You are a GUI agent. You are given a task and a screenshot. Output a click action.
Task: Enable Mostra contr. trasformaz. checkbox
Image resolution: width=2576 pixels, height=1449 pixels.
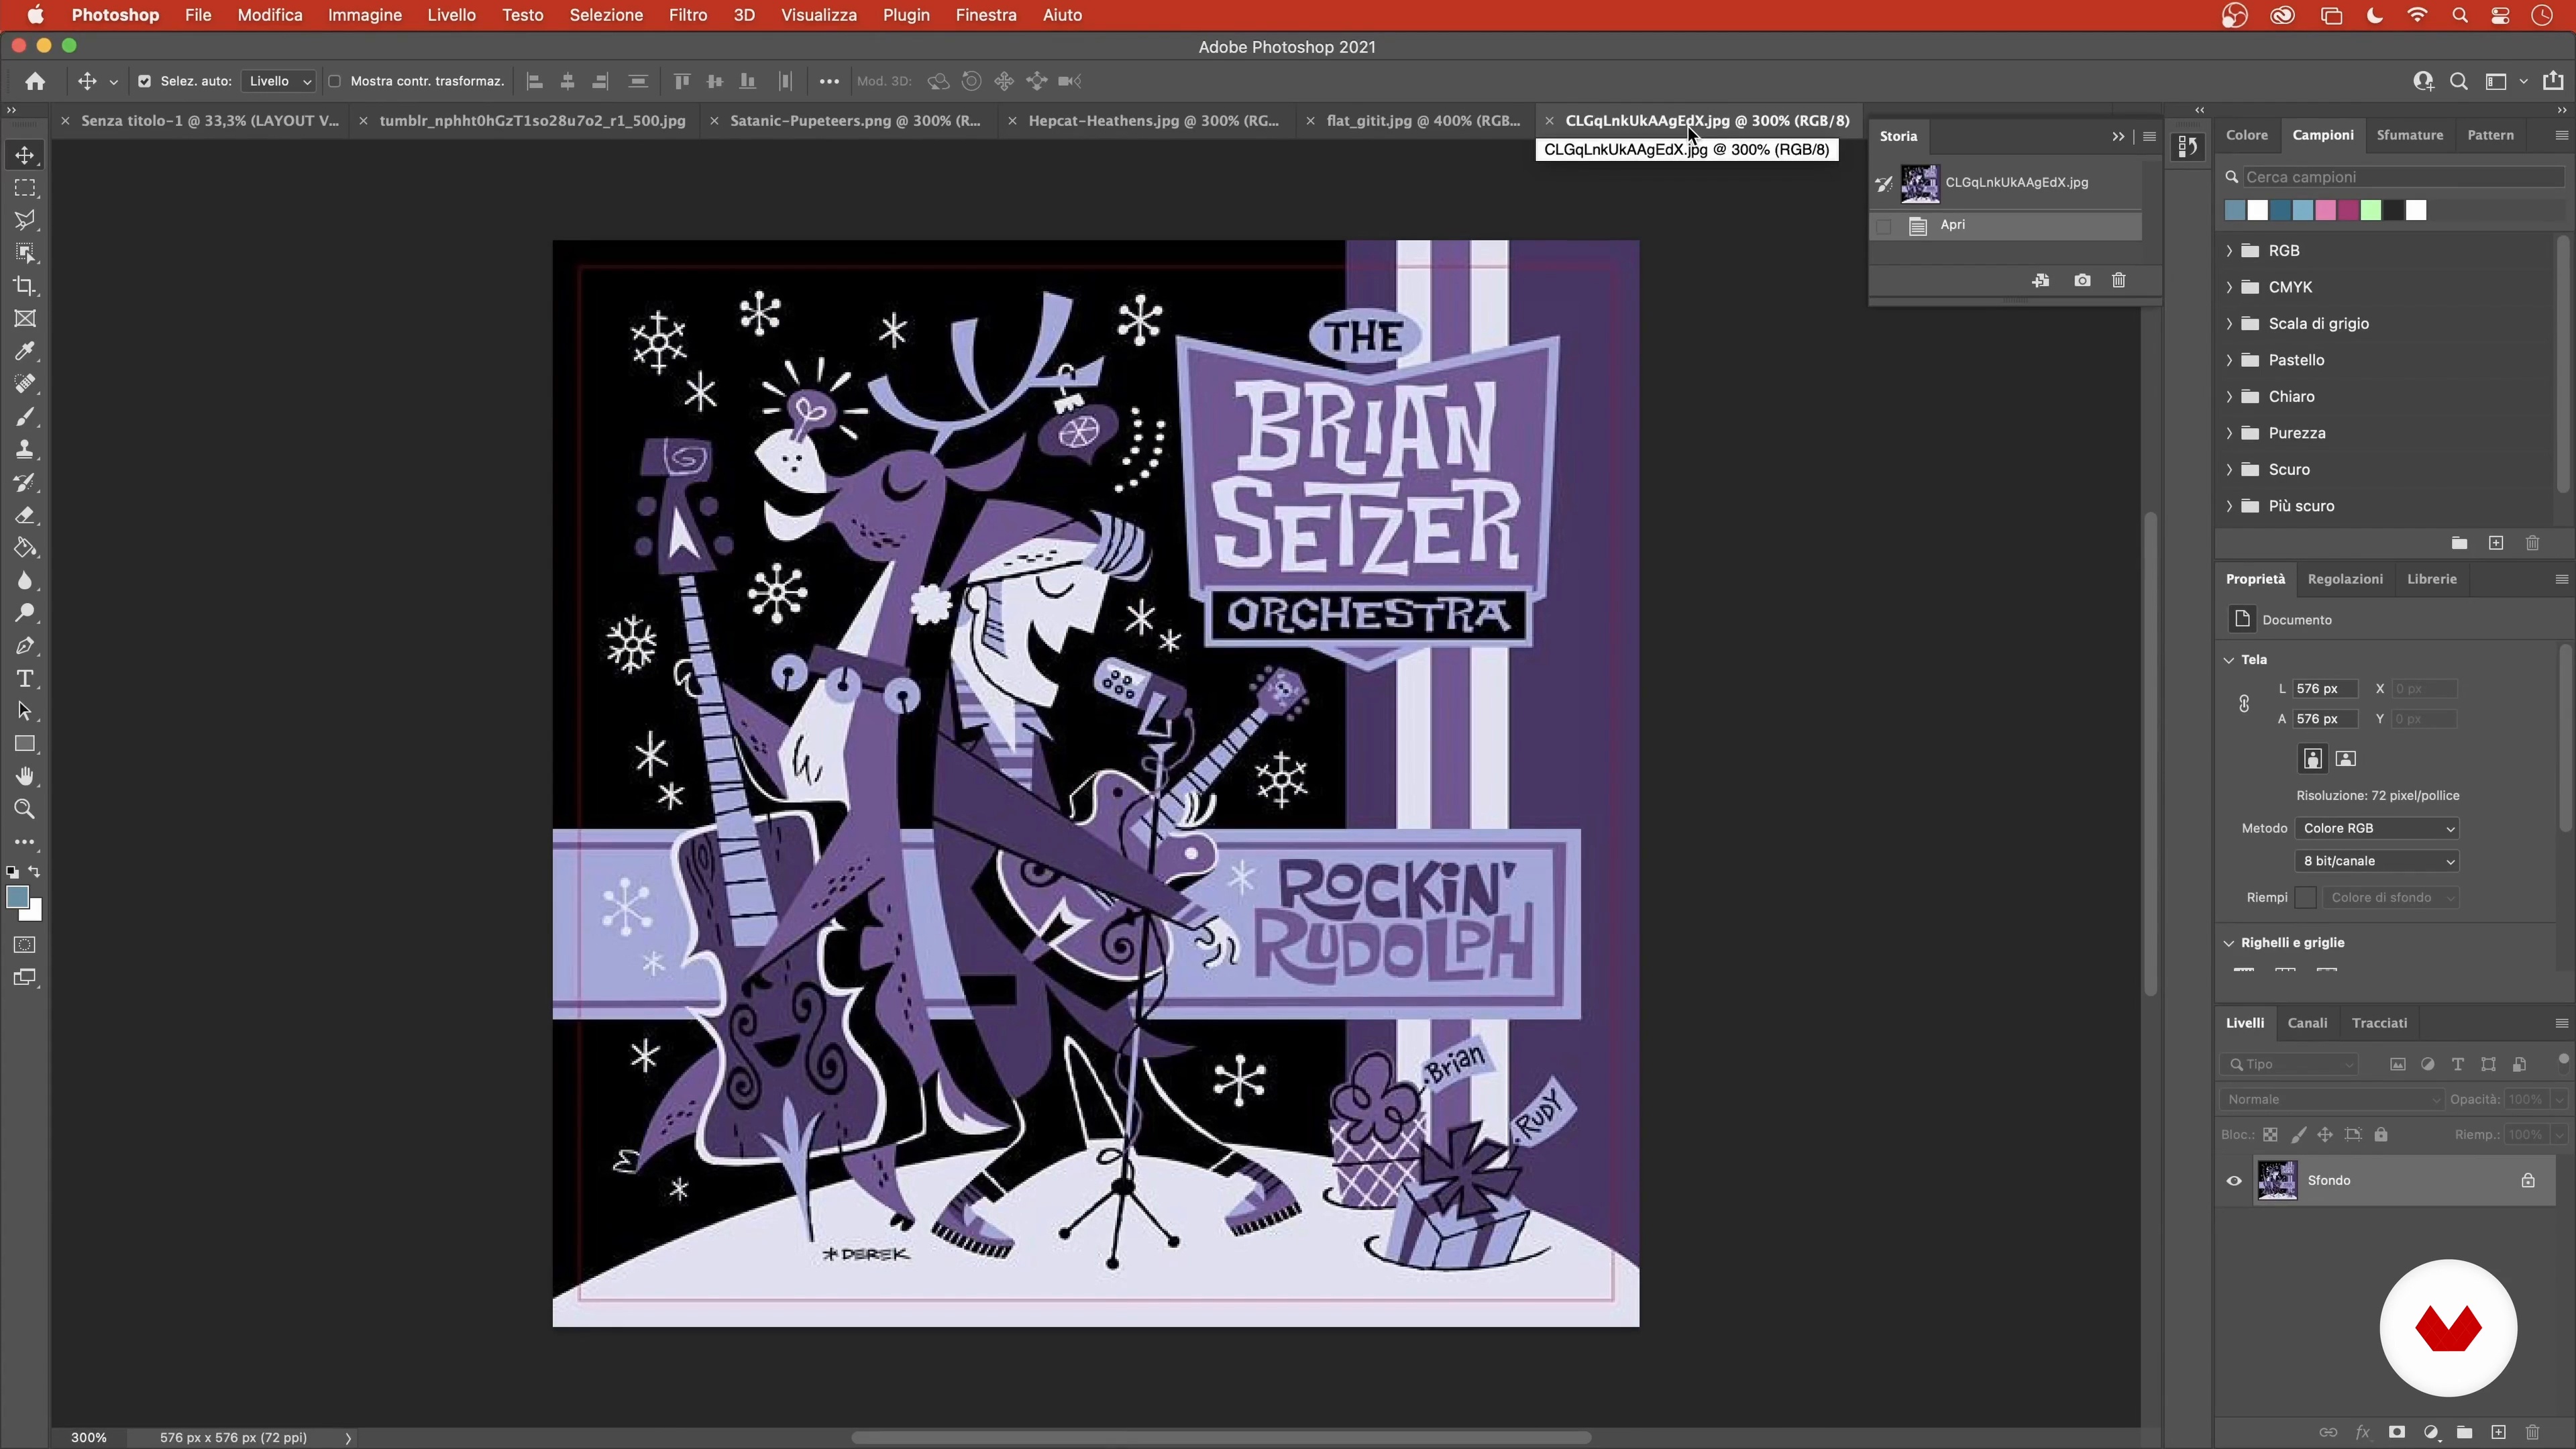coord(335,81)
